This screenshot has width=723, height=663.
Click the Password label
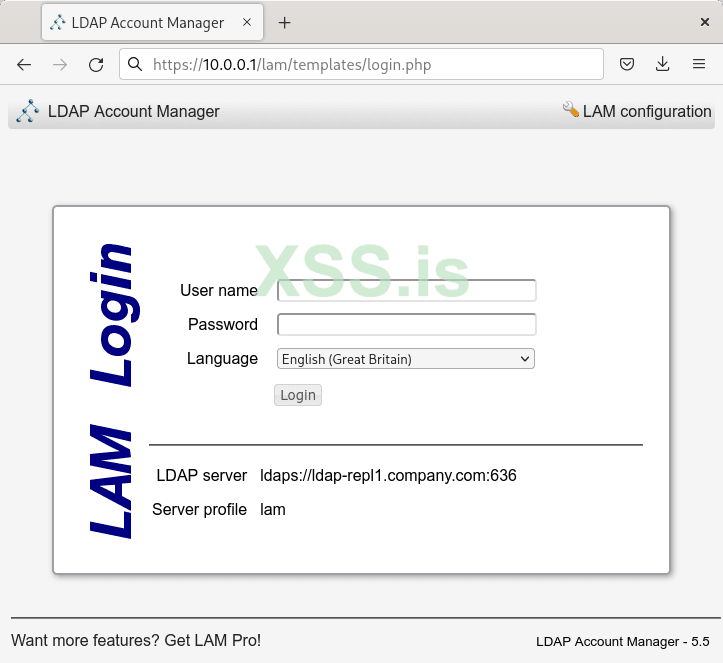pos(223,324)
